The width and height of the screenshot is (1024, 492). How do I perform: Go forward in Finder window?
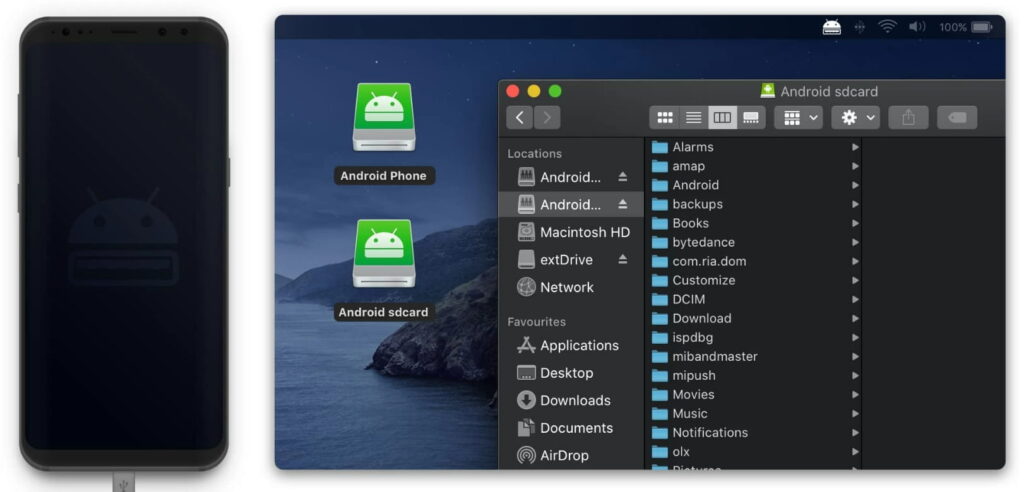pos(547,118)
